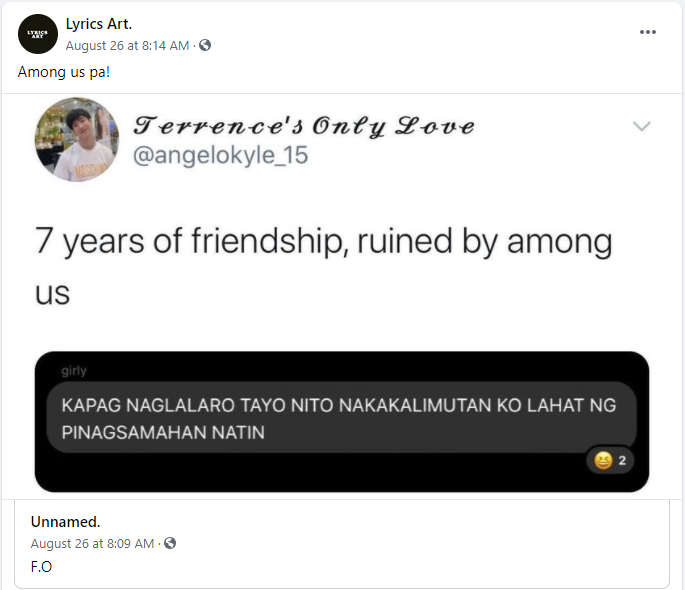The image size is (685, 590).
Task: Open the KAPAG NAGLALARO chat message bubble
Action: [341, 417]
